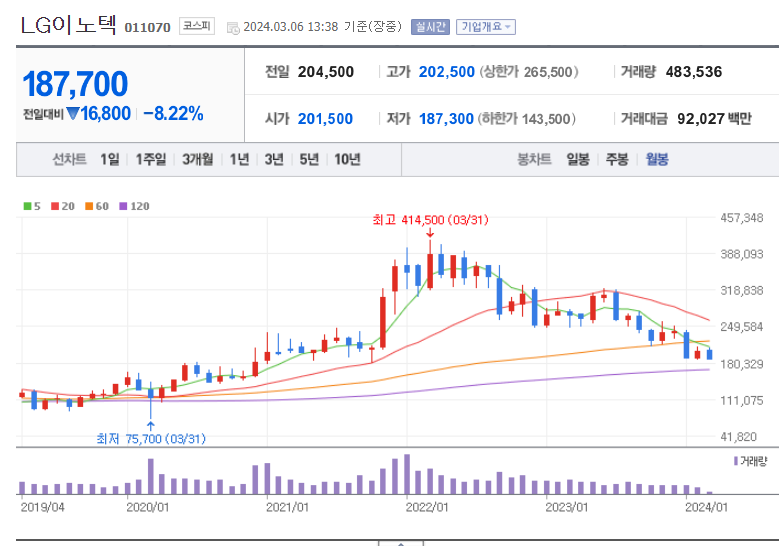Screen dimensions: 779x546
Task: Click the blue down triangle next to 16,800
Action: (73, 114)
